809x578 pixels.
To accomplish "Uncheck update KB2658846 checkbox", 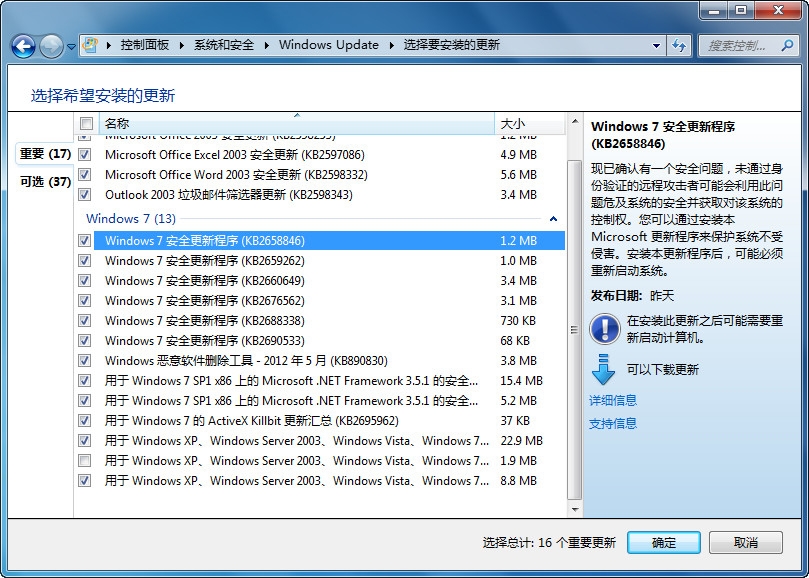I will pos(85,240).
